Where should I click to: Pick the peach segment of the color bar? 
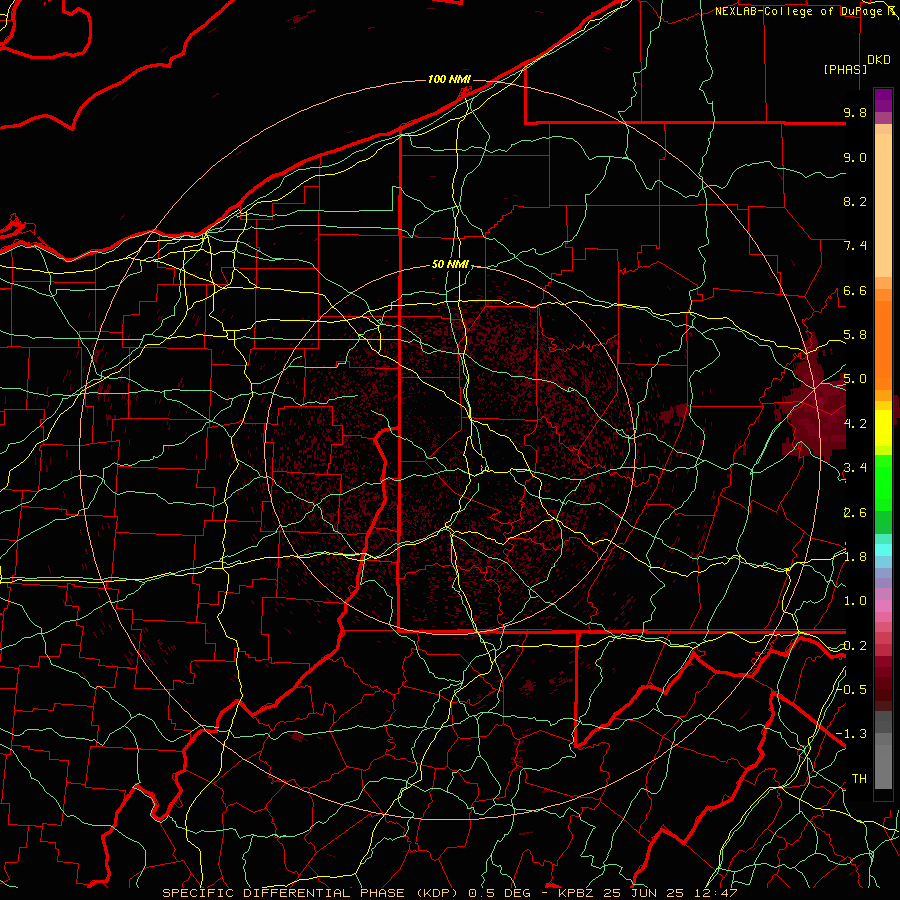click(883, 201)
